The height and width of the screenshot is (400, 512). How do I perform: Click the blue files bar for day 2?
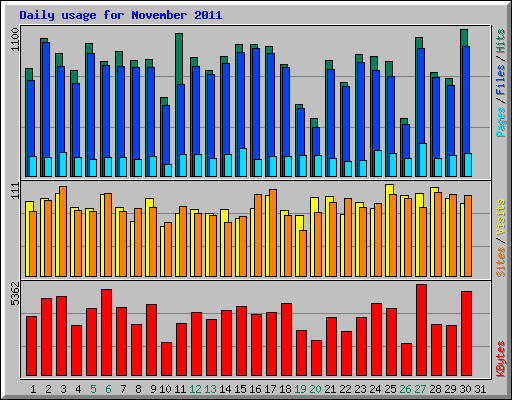[46, 100]
